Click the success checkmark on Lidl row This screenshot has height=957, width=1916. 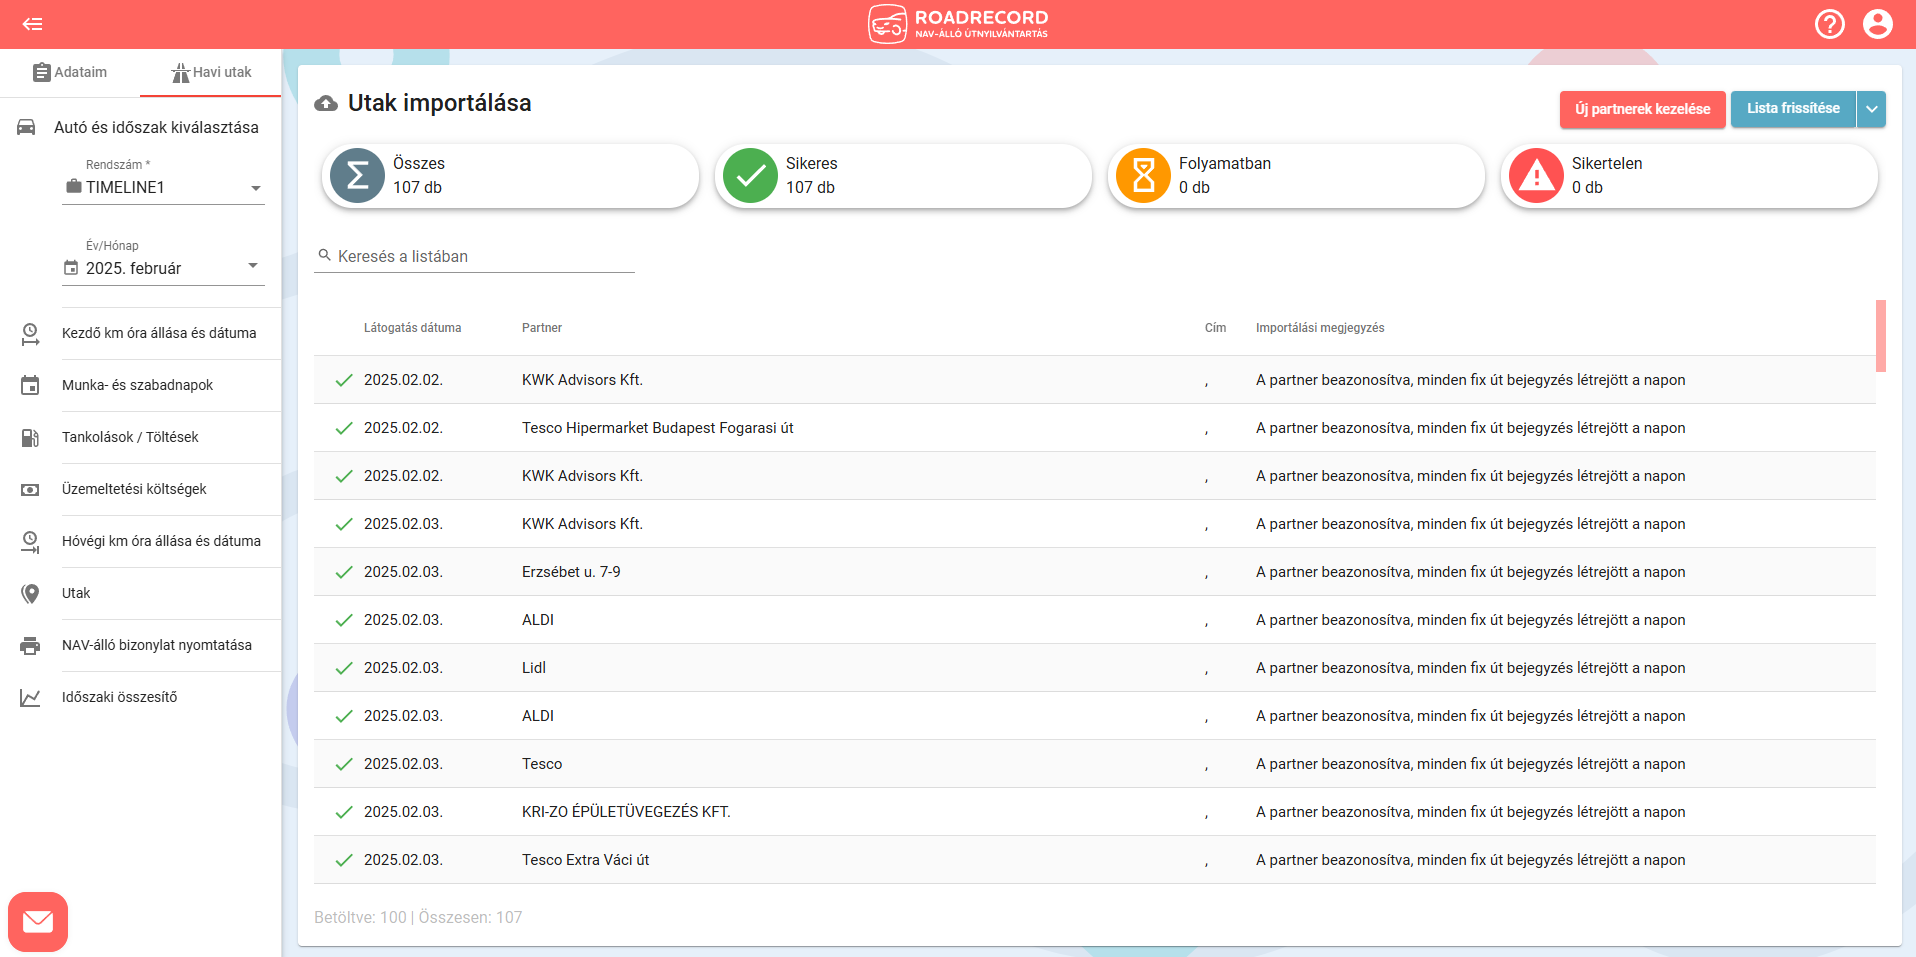(x=344, y=668)
